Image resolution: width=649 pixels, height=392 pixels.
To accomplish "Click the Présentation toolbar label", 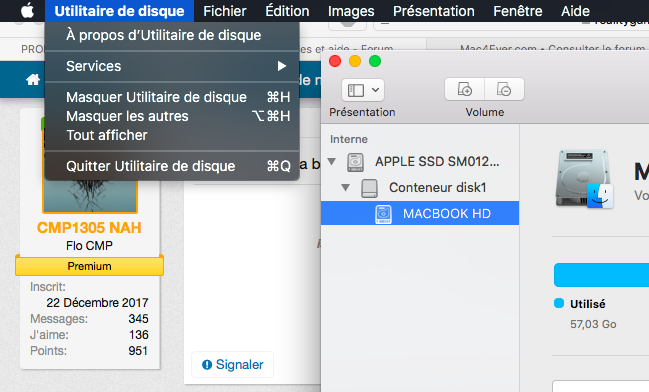I will (362, 112).
